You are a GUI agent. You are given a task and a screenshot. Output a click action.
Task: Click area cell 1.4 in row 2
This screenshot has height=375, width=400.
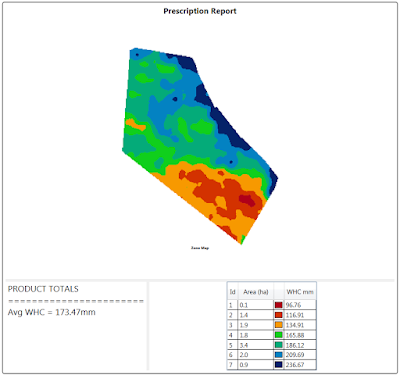pyautogui.click(x=256, y=315)
